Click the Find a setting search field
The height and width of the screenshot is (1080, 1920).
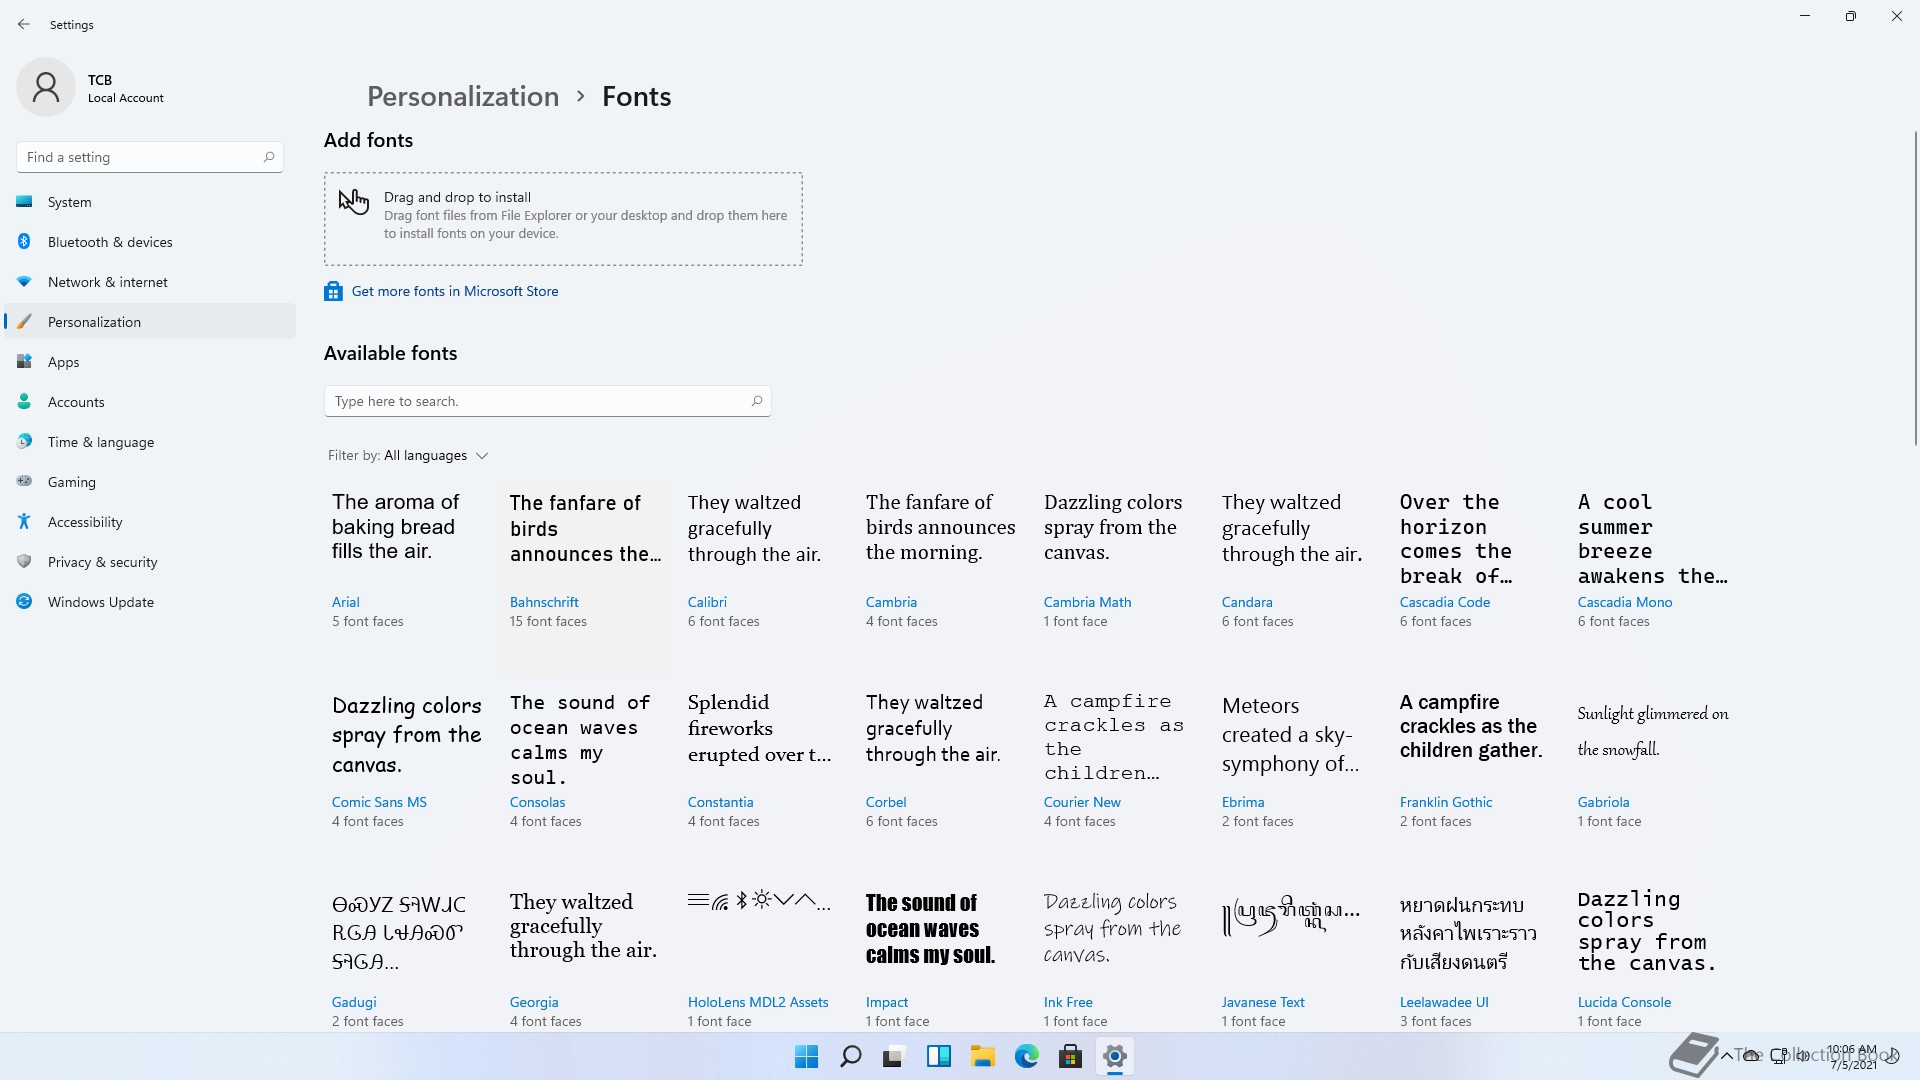pyautogui.click(x=150, y=157)
